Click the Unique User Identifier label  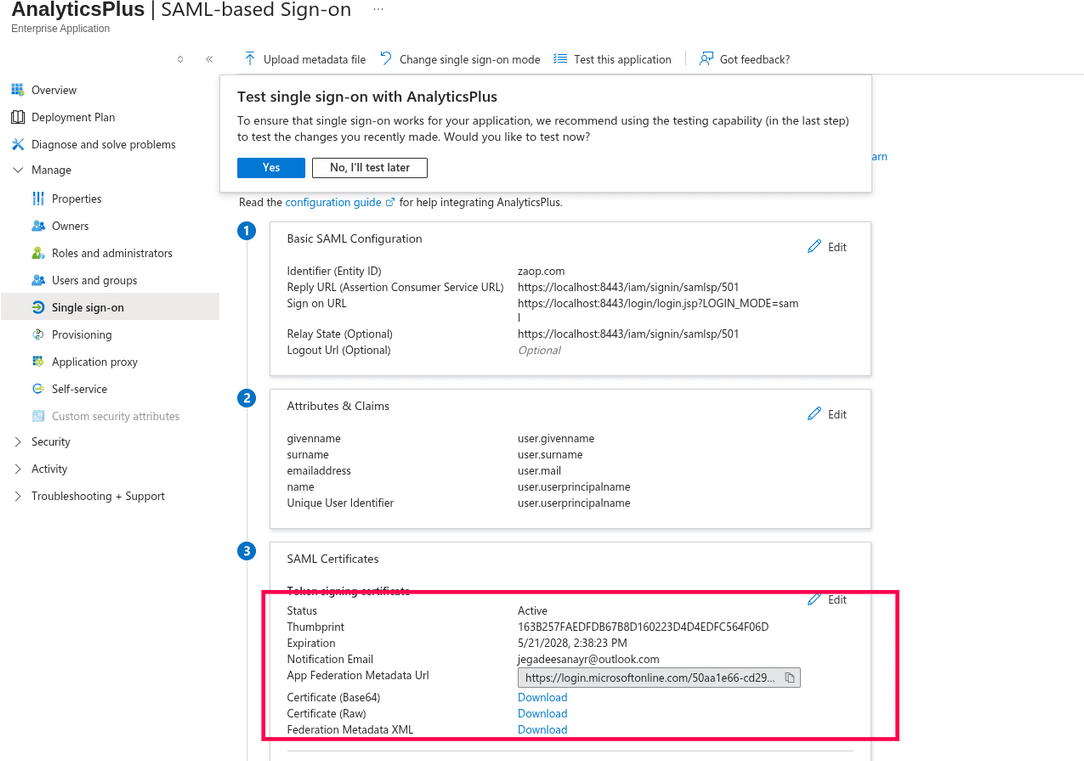click(x=340, y=503)
